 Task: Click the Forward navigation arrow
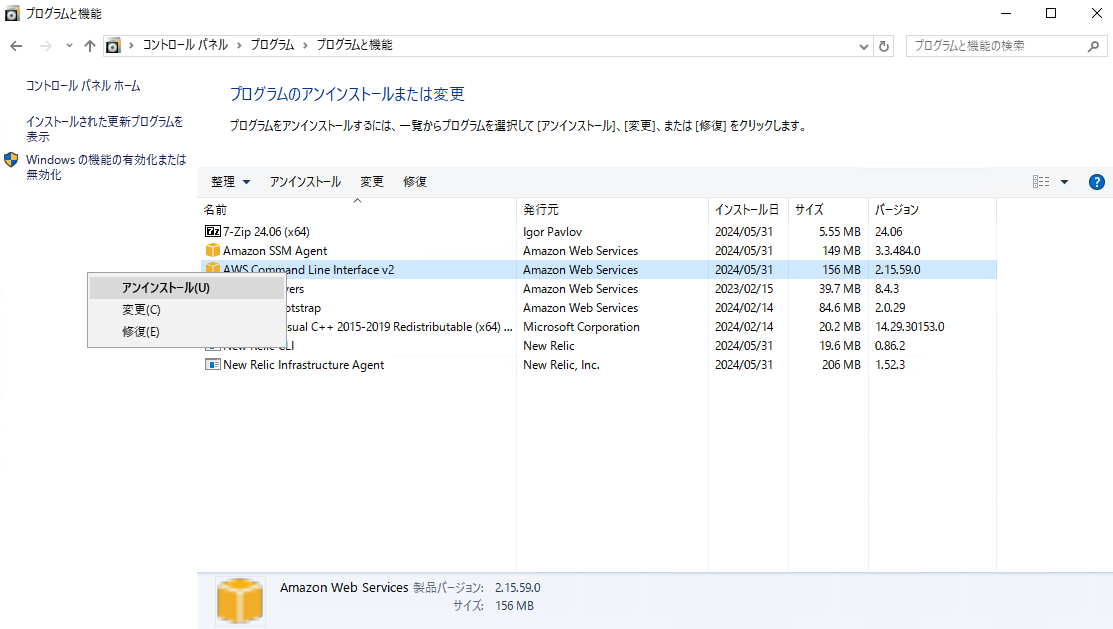45,46
